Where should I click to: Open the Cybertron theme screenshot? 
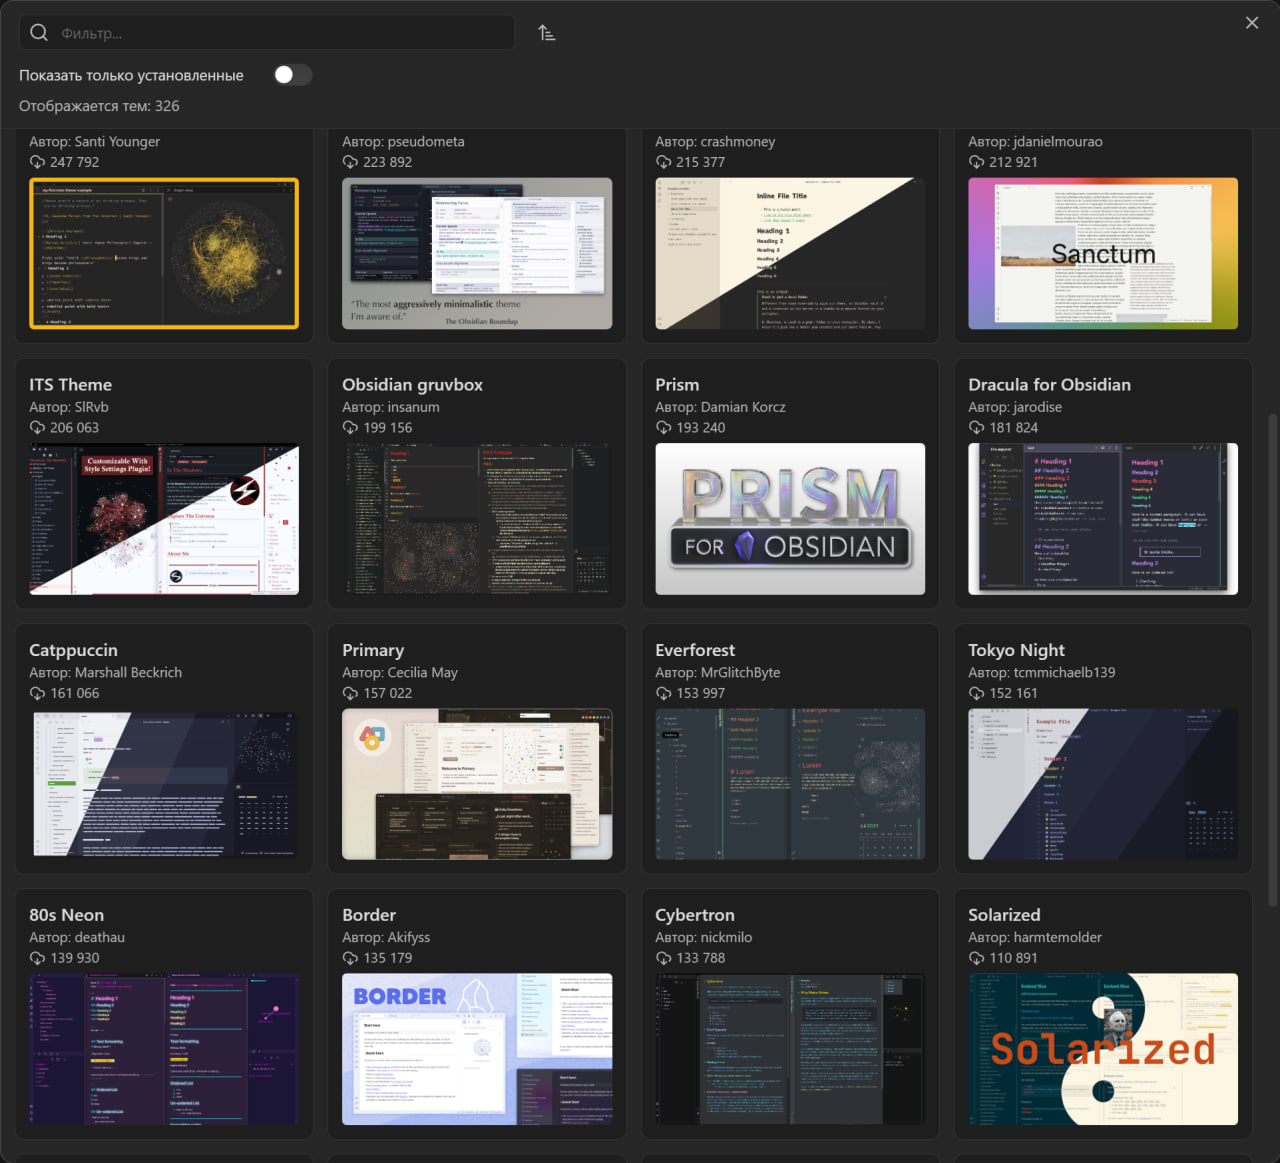tap(790, 1049)
